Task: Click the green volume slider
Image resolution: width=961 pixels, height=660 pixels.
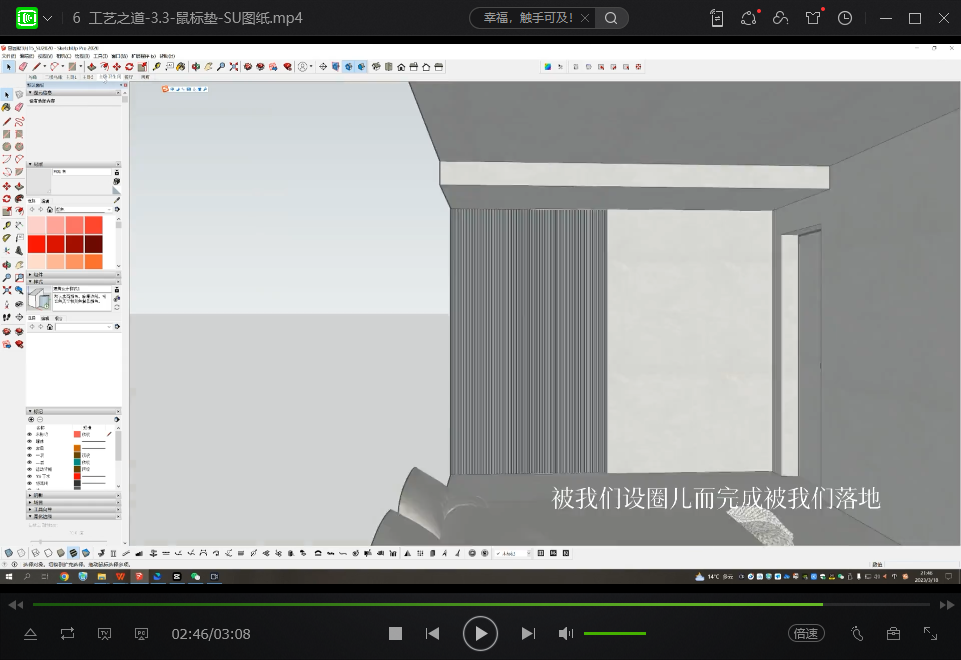Action: (x=614, y=633)
